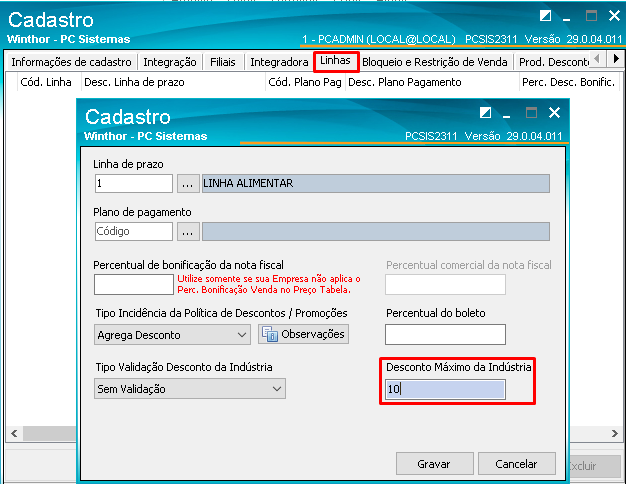Open the Linha de prazo lookup button

(188, 183)
